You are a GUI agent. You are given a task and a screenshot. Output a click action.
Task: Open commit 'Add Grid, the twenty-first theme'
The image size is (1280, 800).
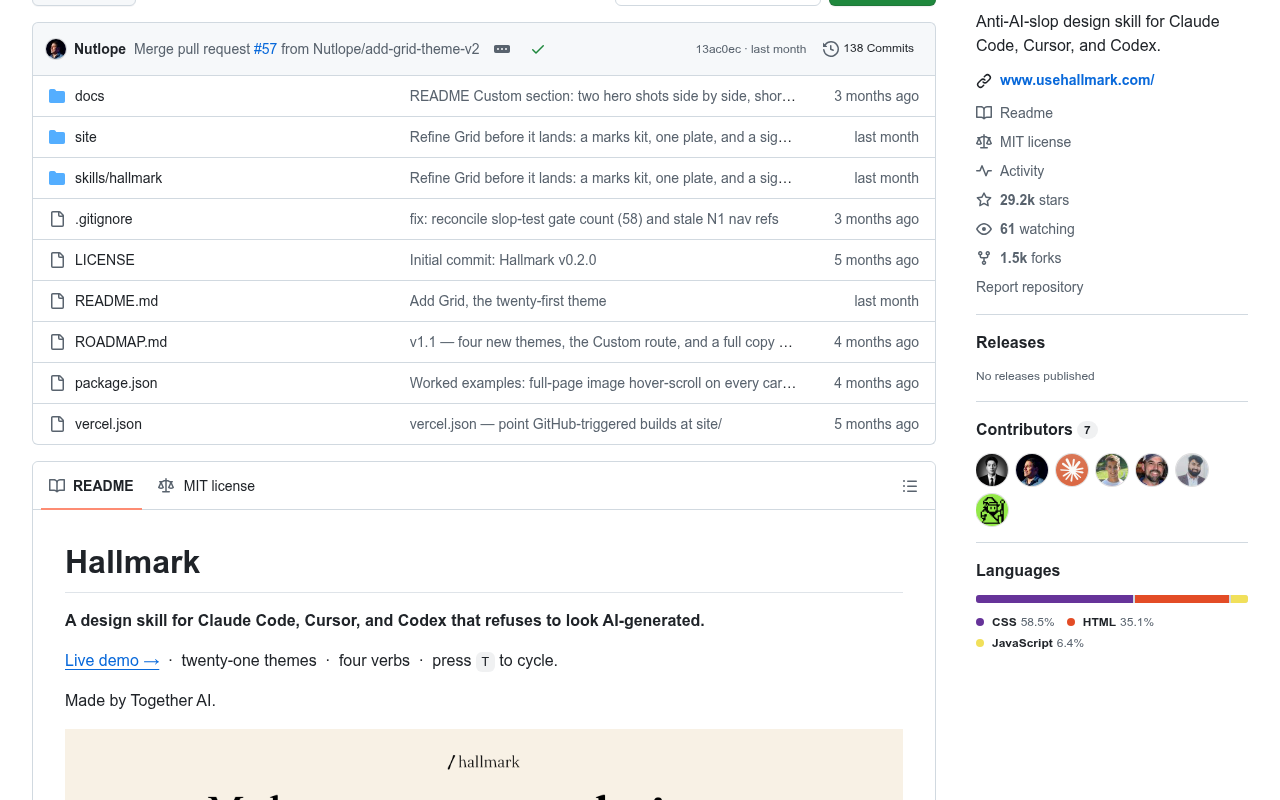click(508, 301)
